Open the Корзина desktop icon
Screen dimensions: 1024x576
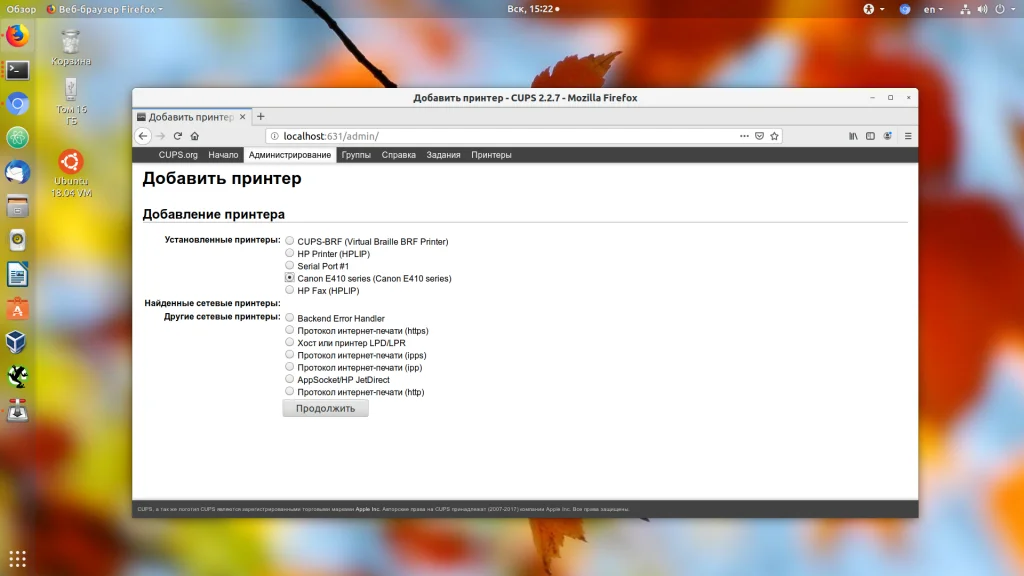[71, 48]
